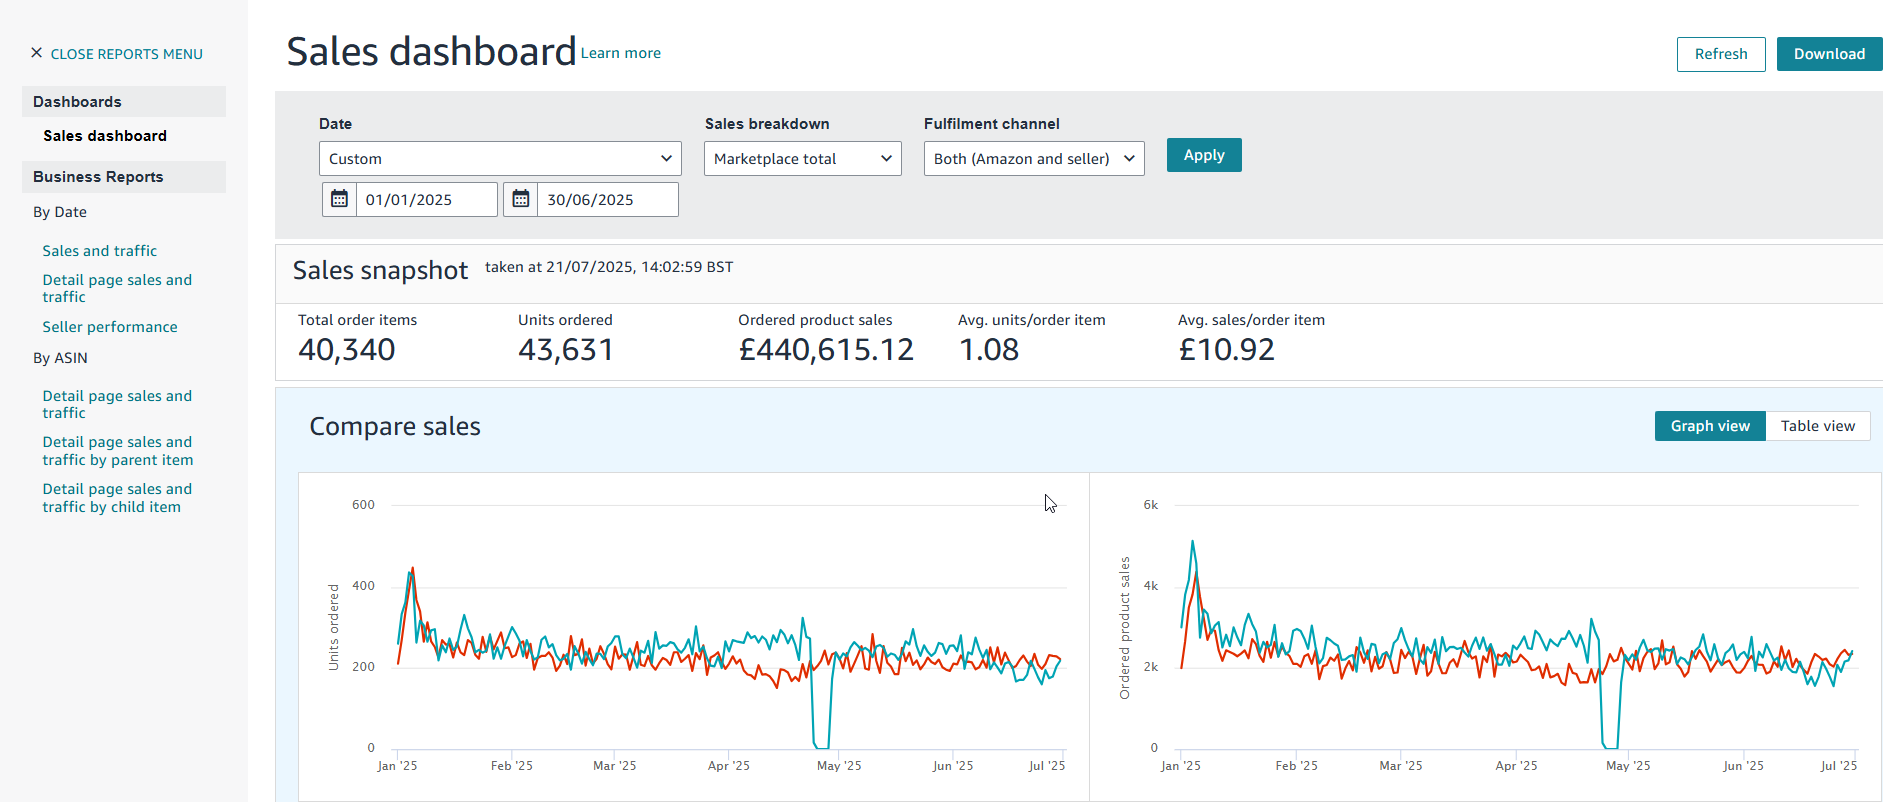The image size is (1883, 802).
Task: Click the Business Reports section header
Action: pyautogui.click(x=98, y=177)
